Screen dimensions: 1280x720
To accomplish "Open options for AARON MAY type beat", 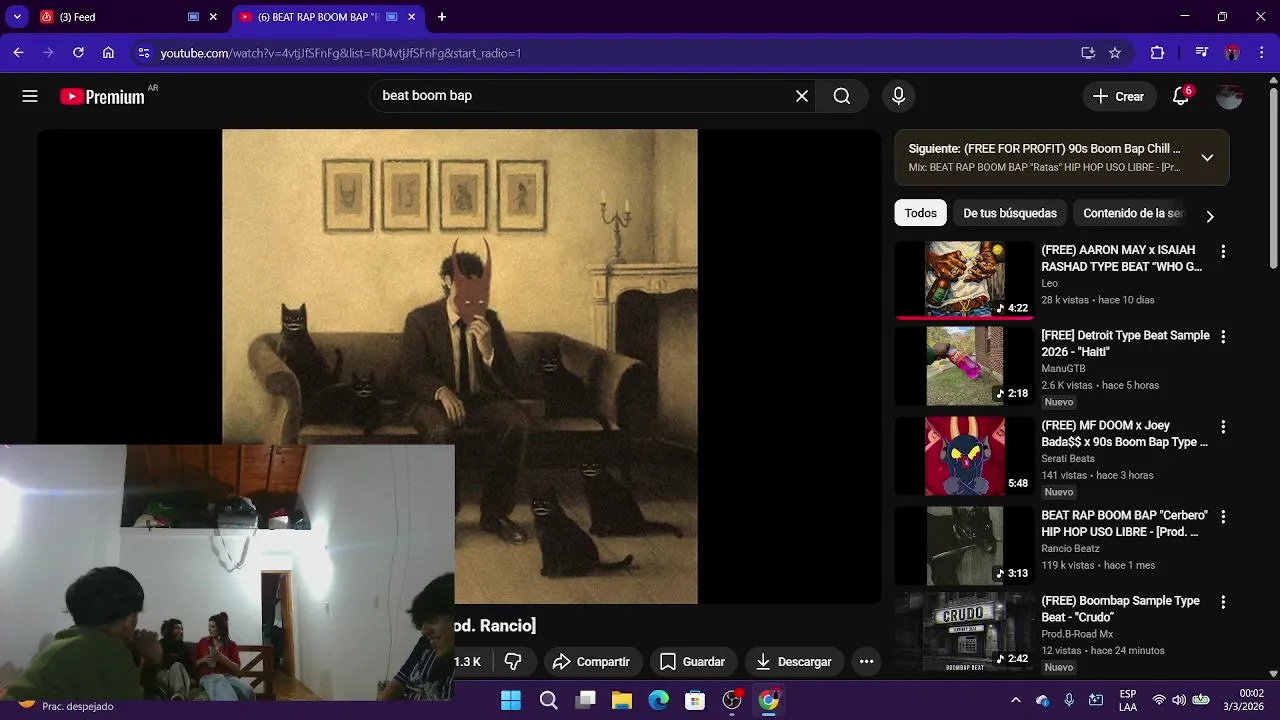I will pyautogui.click(x=1222, y=252).
